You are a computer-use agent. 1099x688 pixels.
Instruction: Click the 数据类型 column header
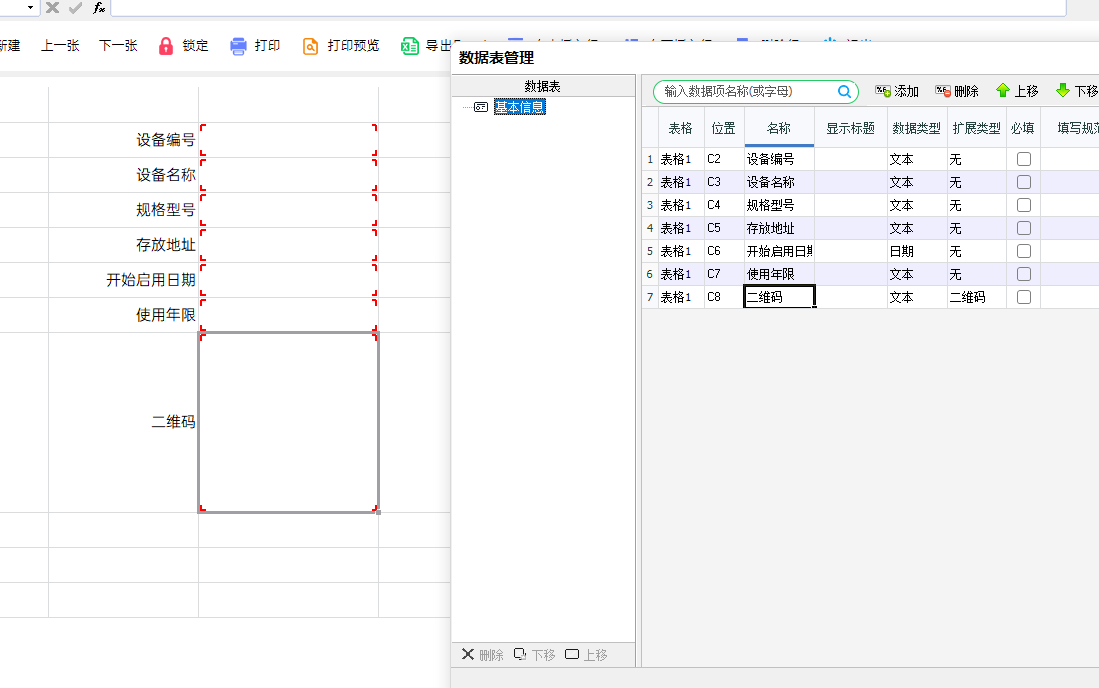pos(917,128)
